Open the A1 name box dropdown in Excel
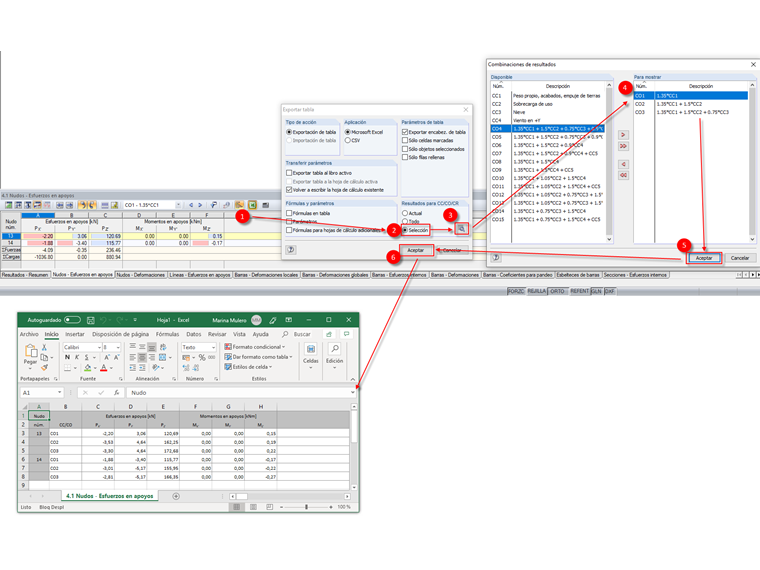This screenshot has height=570, width=760. 60,393
